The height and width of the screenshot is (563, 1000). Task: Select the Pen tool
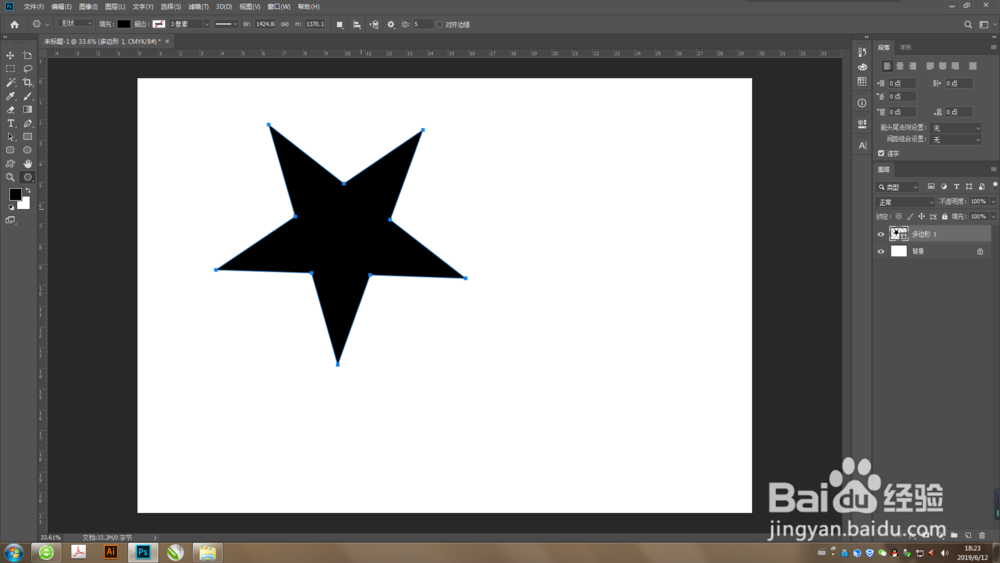[x=27, y=123]
